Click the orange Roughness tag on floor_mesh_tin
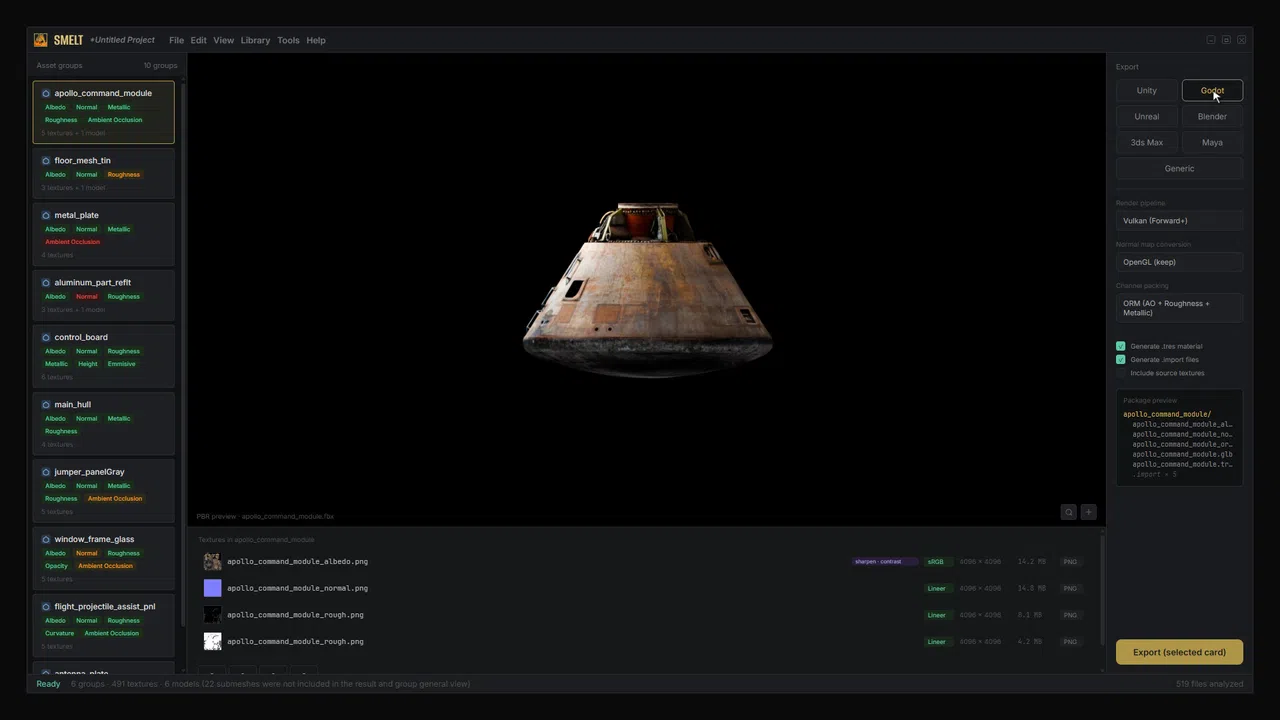 tap(124, 175)
